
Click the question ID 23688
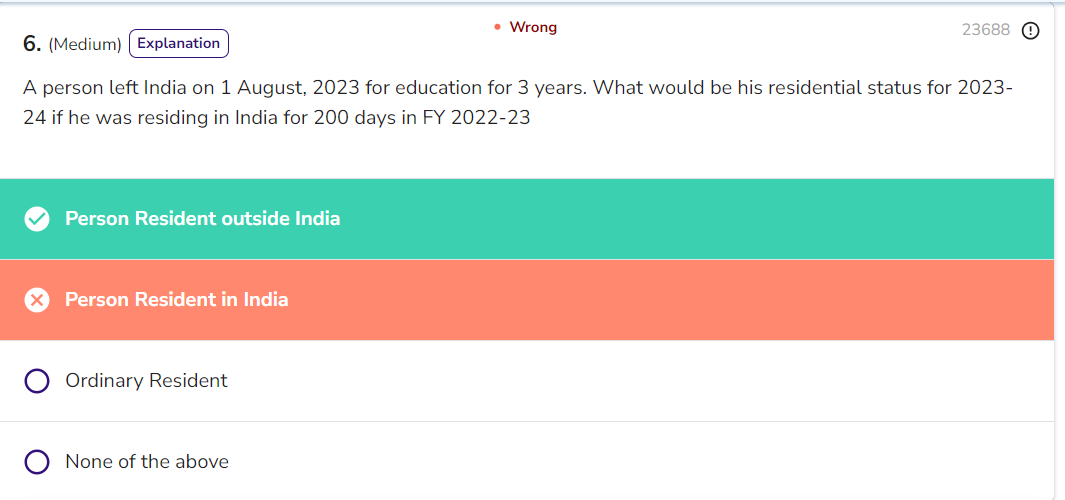[x=986, y=30]
